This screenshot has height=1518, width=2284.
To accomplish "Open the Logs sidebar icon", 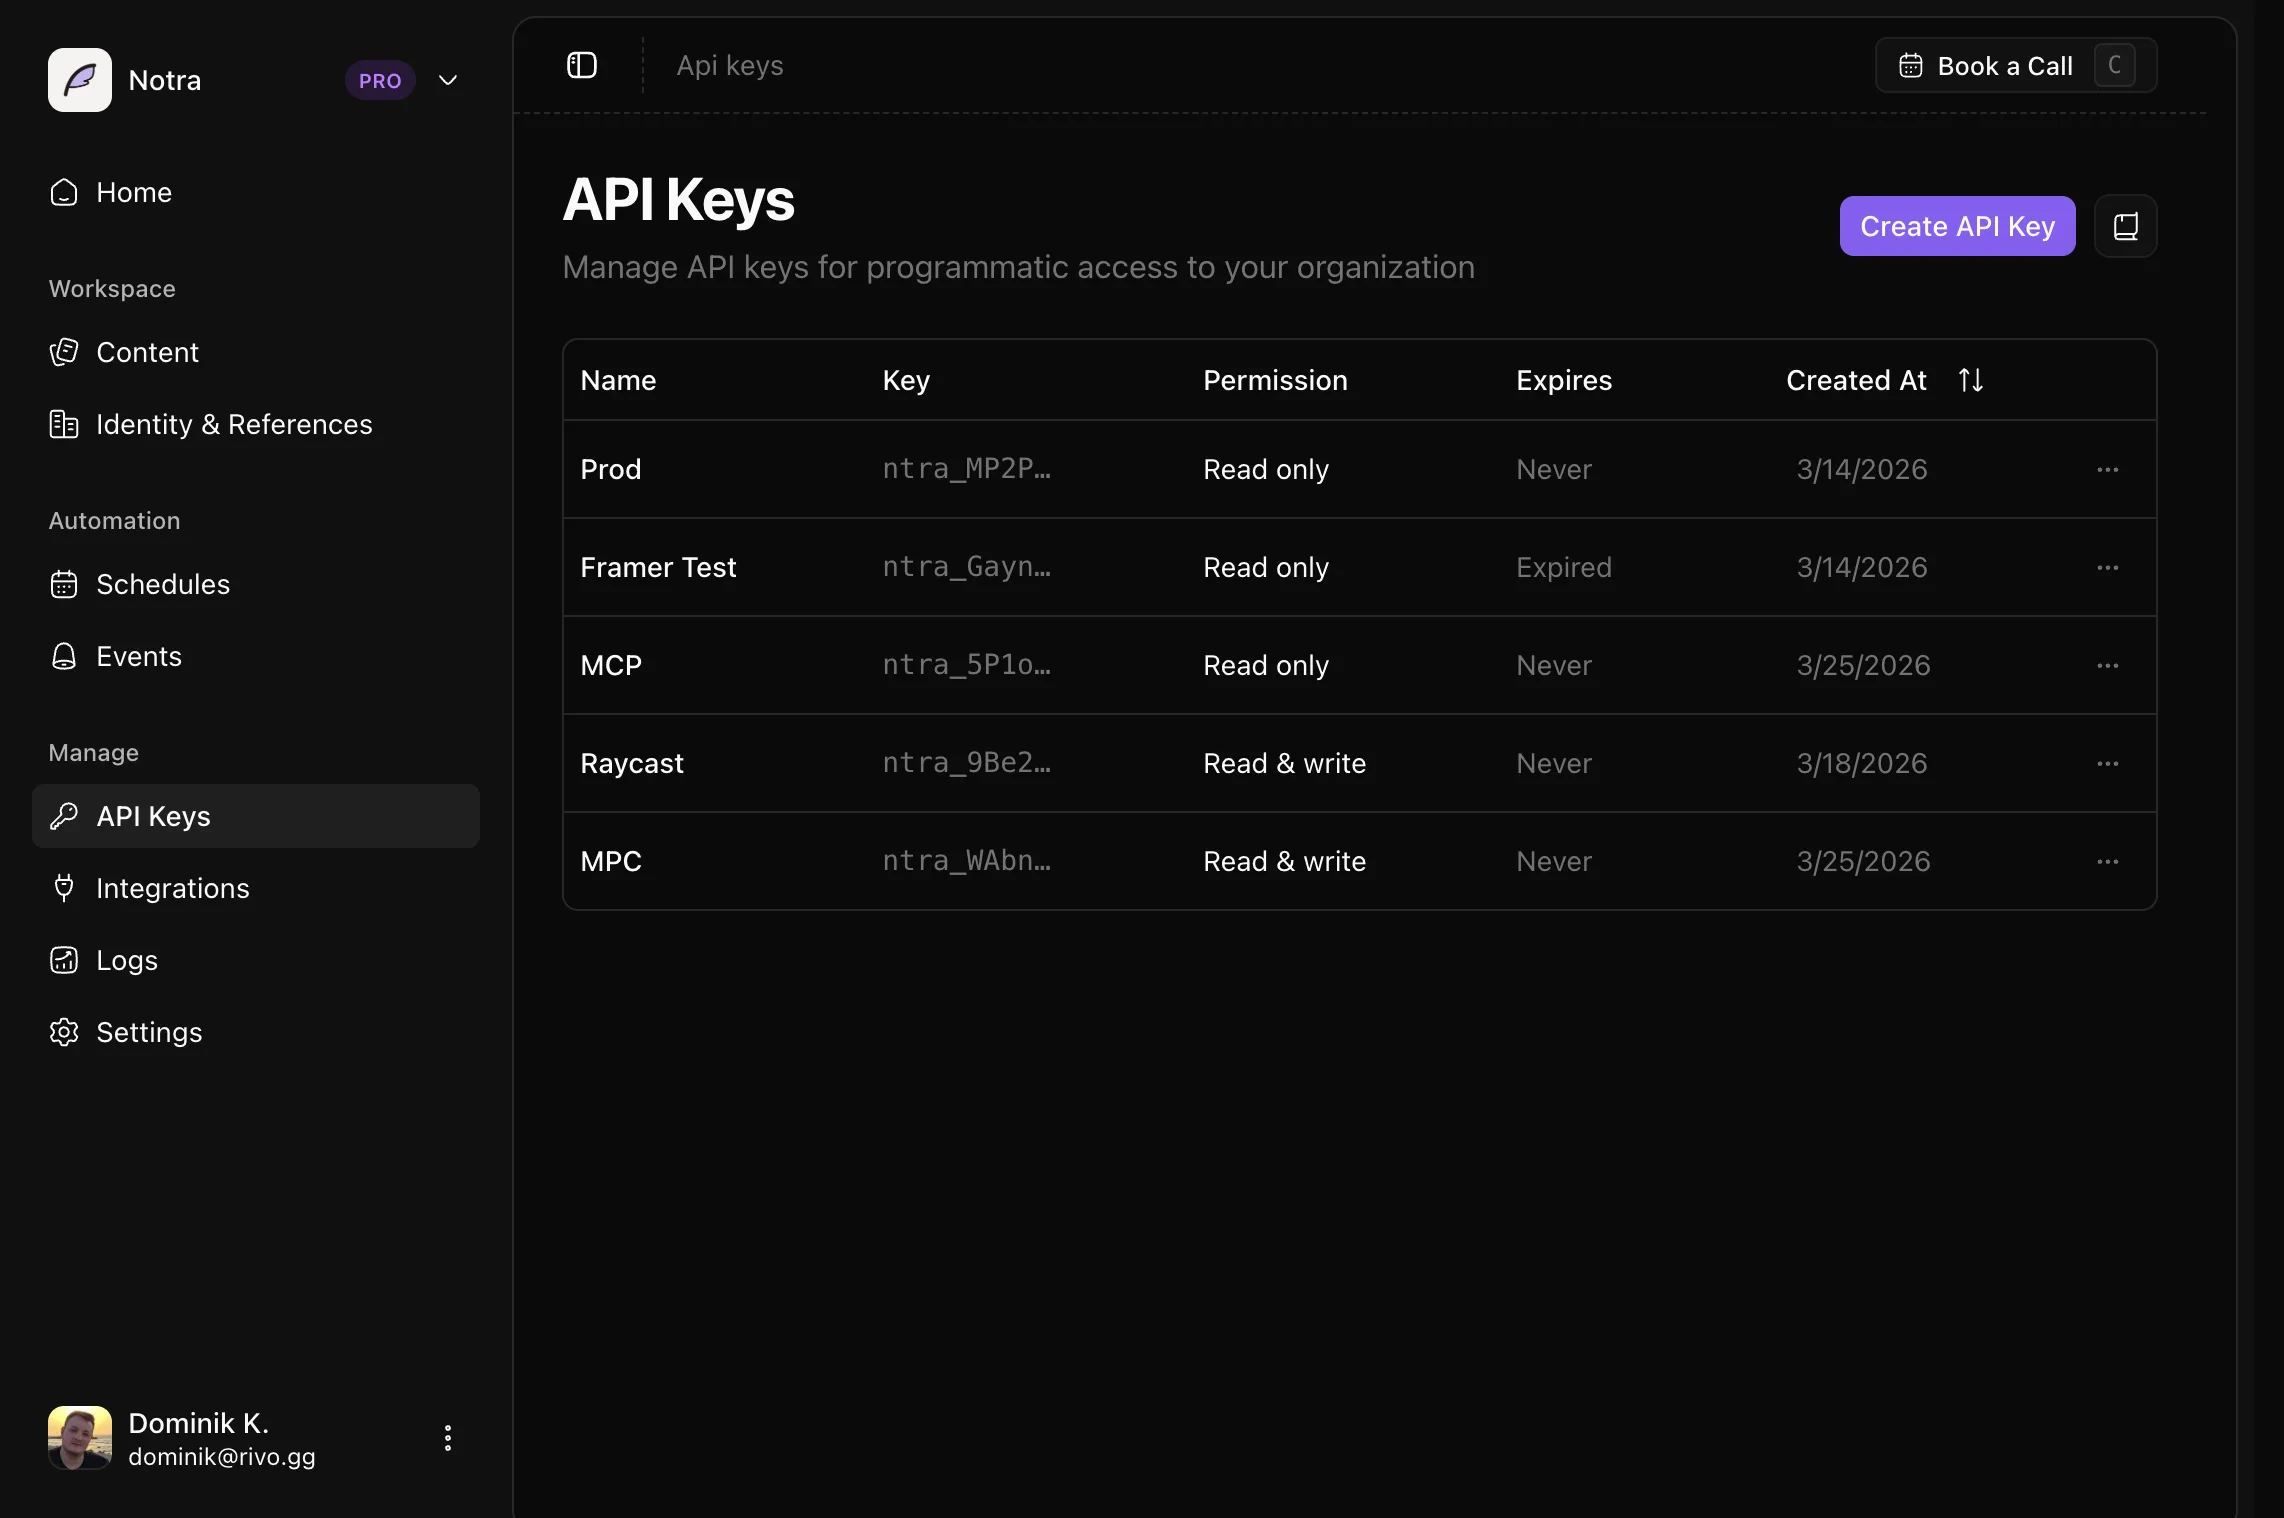I will coord(63,960).
